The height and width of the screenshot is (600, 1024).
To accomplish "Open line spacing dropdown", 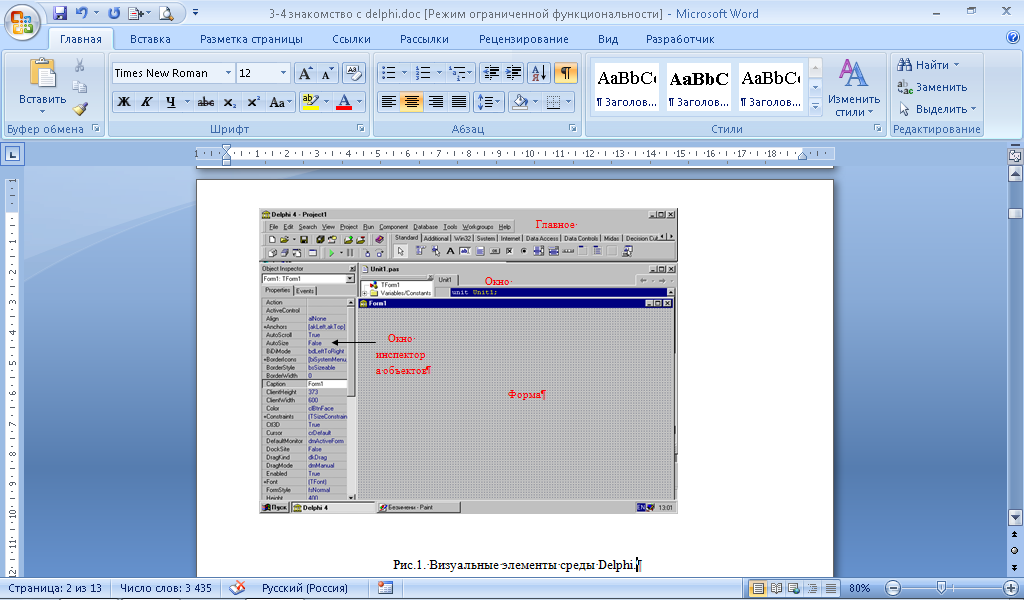I will (488, 102).
